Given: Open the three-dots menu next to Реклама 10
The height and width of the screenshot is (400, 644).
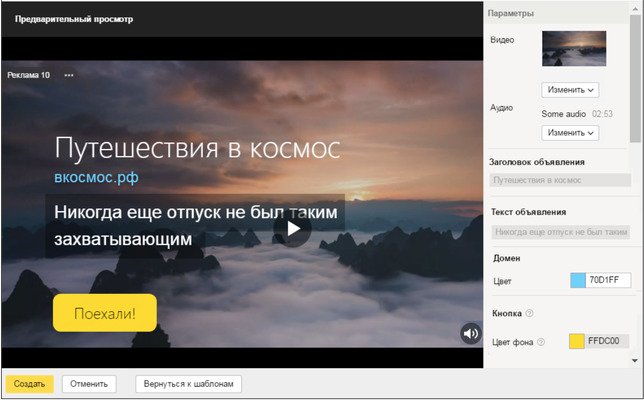Looking at the screenshot, I should click(x=69, y=75).
